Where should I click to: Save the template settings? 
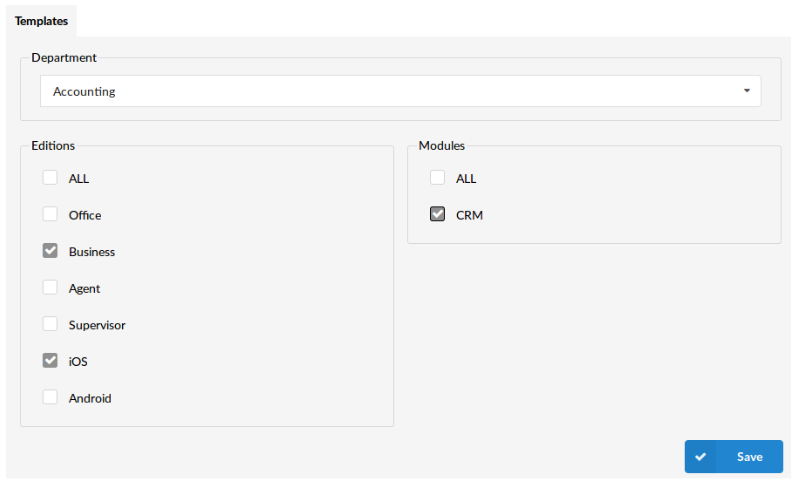coord(733,456)
